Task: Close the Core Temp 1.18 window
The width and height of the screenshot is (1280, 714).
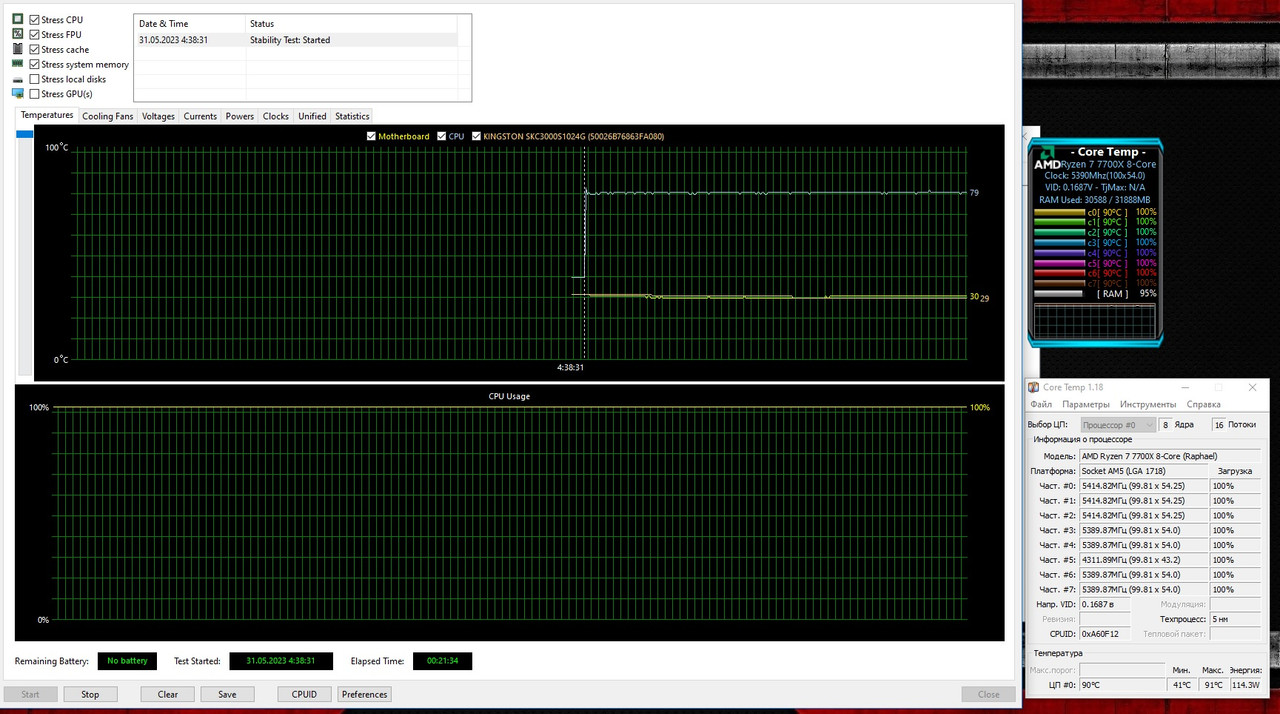Action: tap(1252, 387)
